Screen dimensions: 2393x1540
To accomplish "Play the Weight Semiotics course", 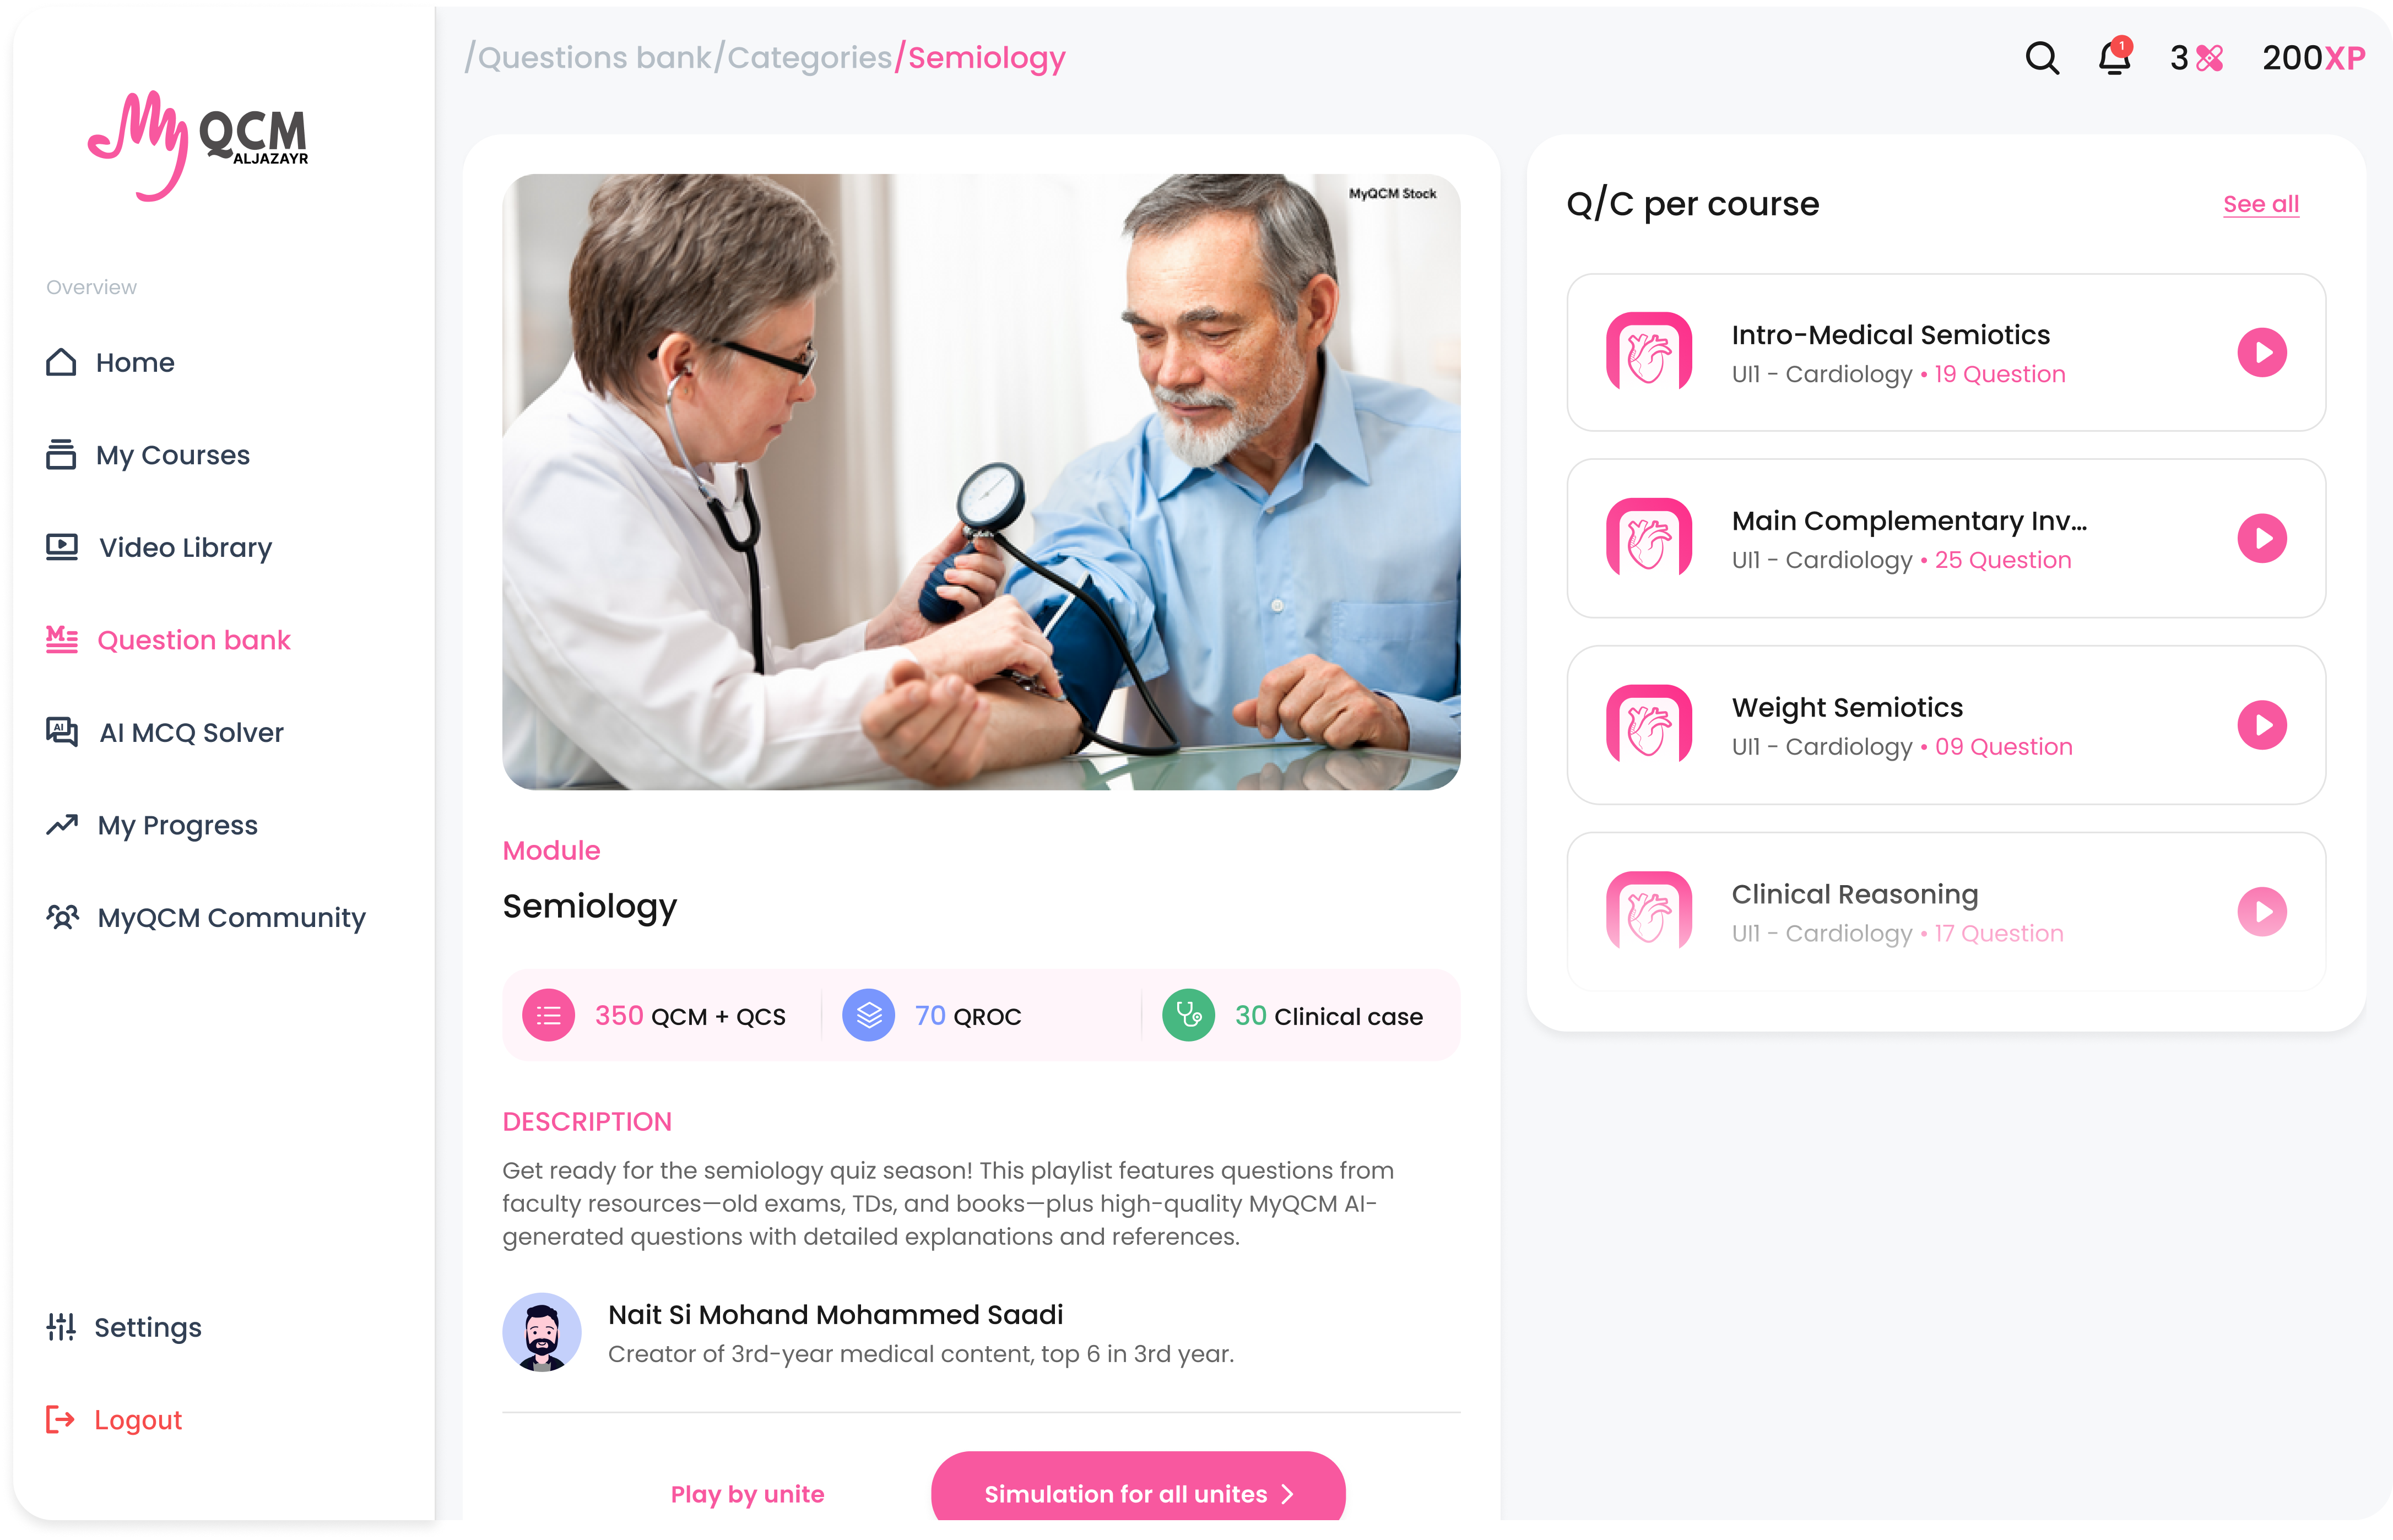I will coord(2261,725).
